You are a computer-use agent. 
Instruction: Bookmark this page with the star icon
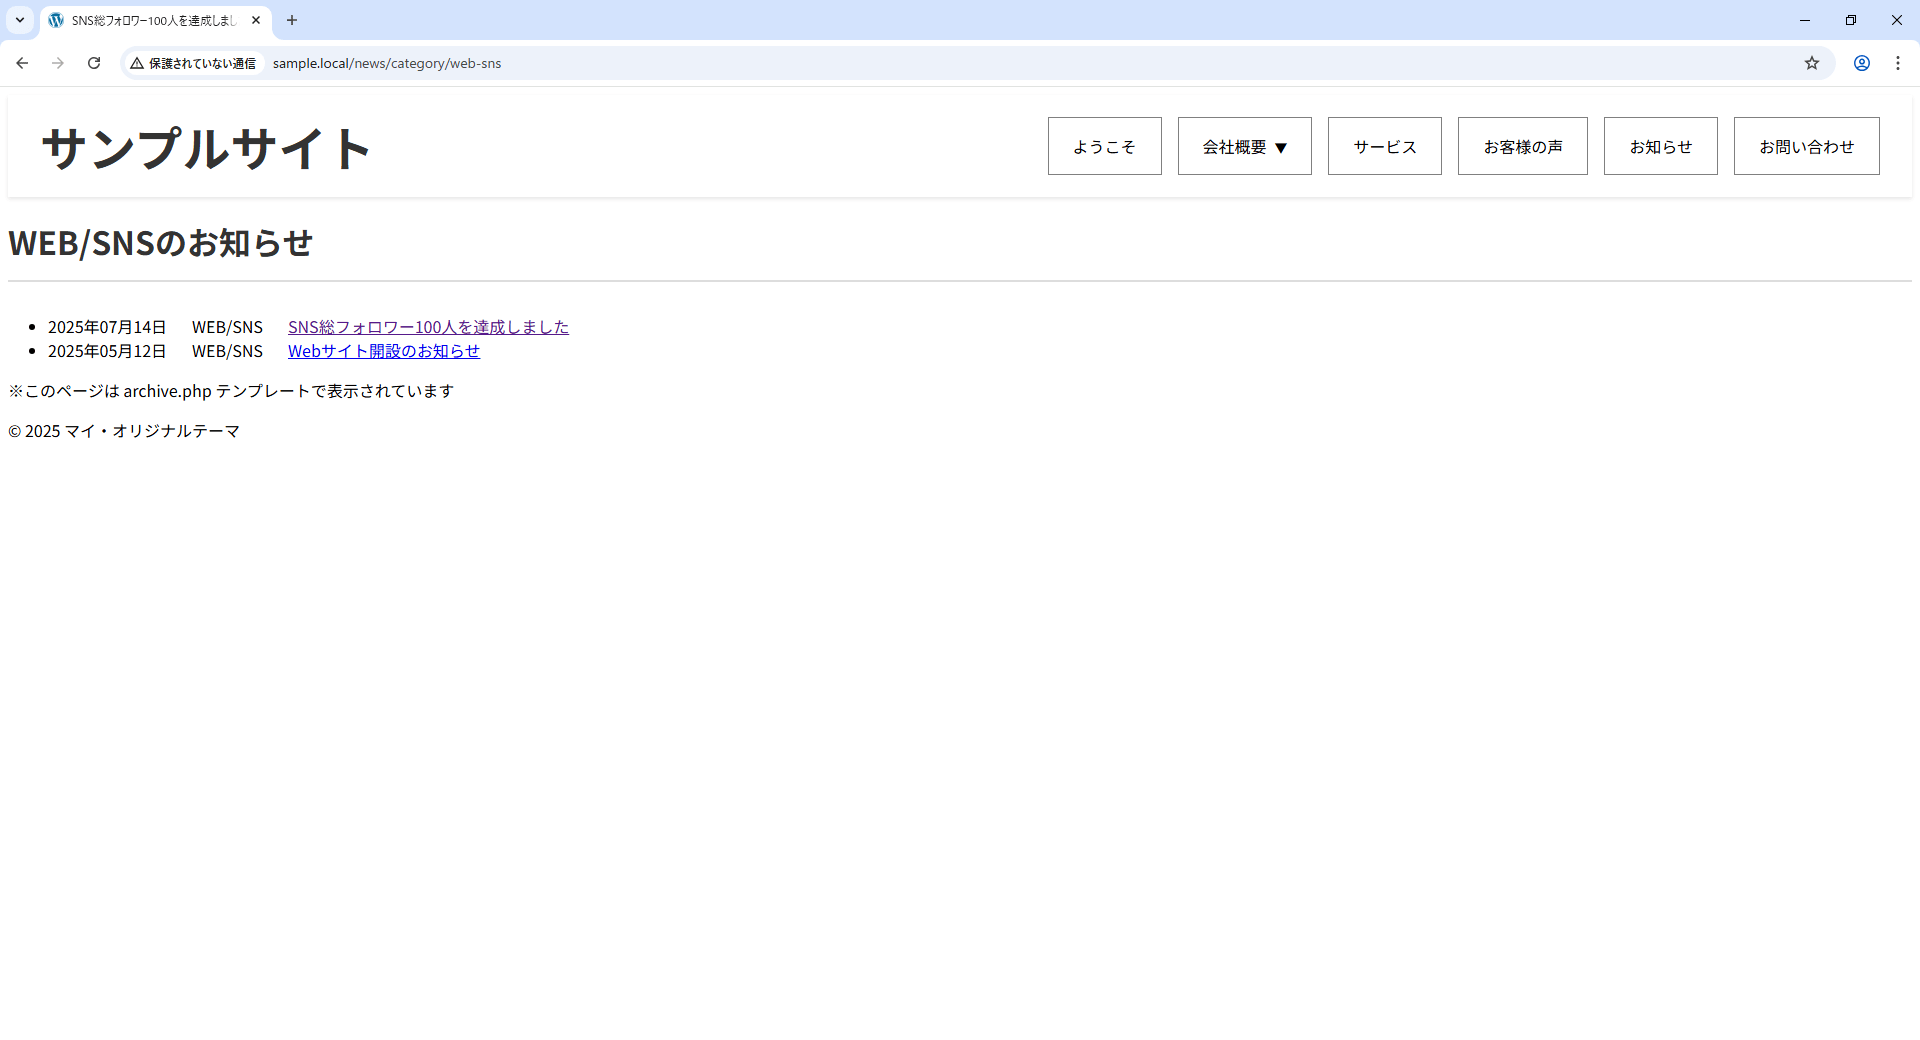tap(1812, 63)
